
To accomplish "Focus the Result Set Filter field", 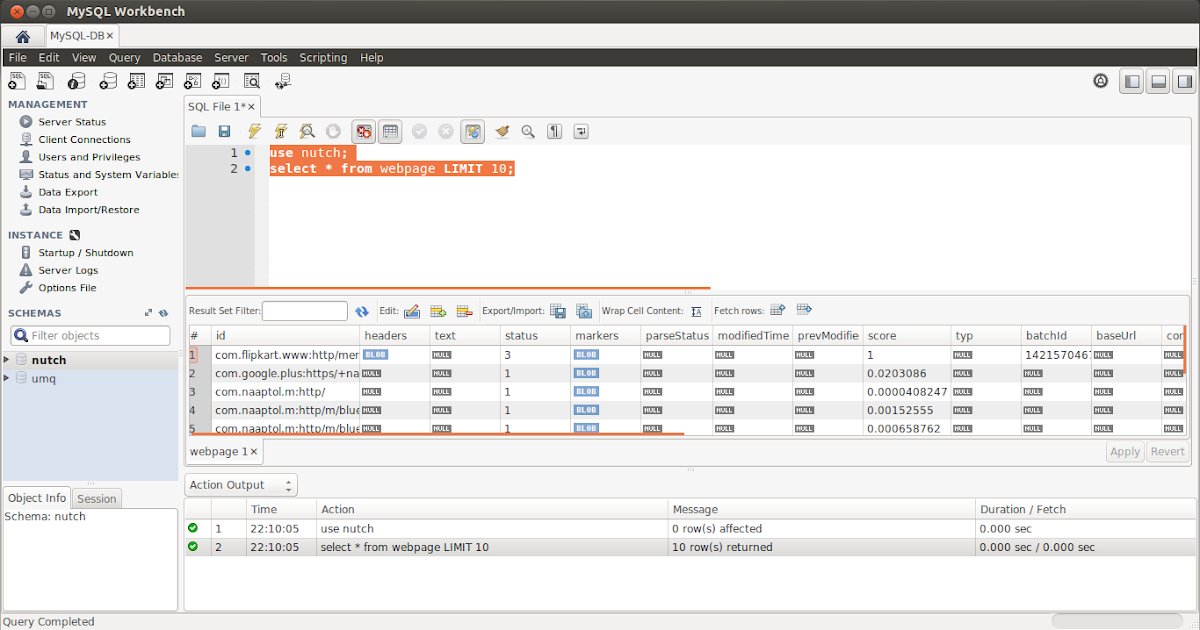I will (305, 311).
